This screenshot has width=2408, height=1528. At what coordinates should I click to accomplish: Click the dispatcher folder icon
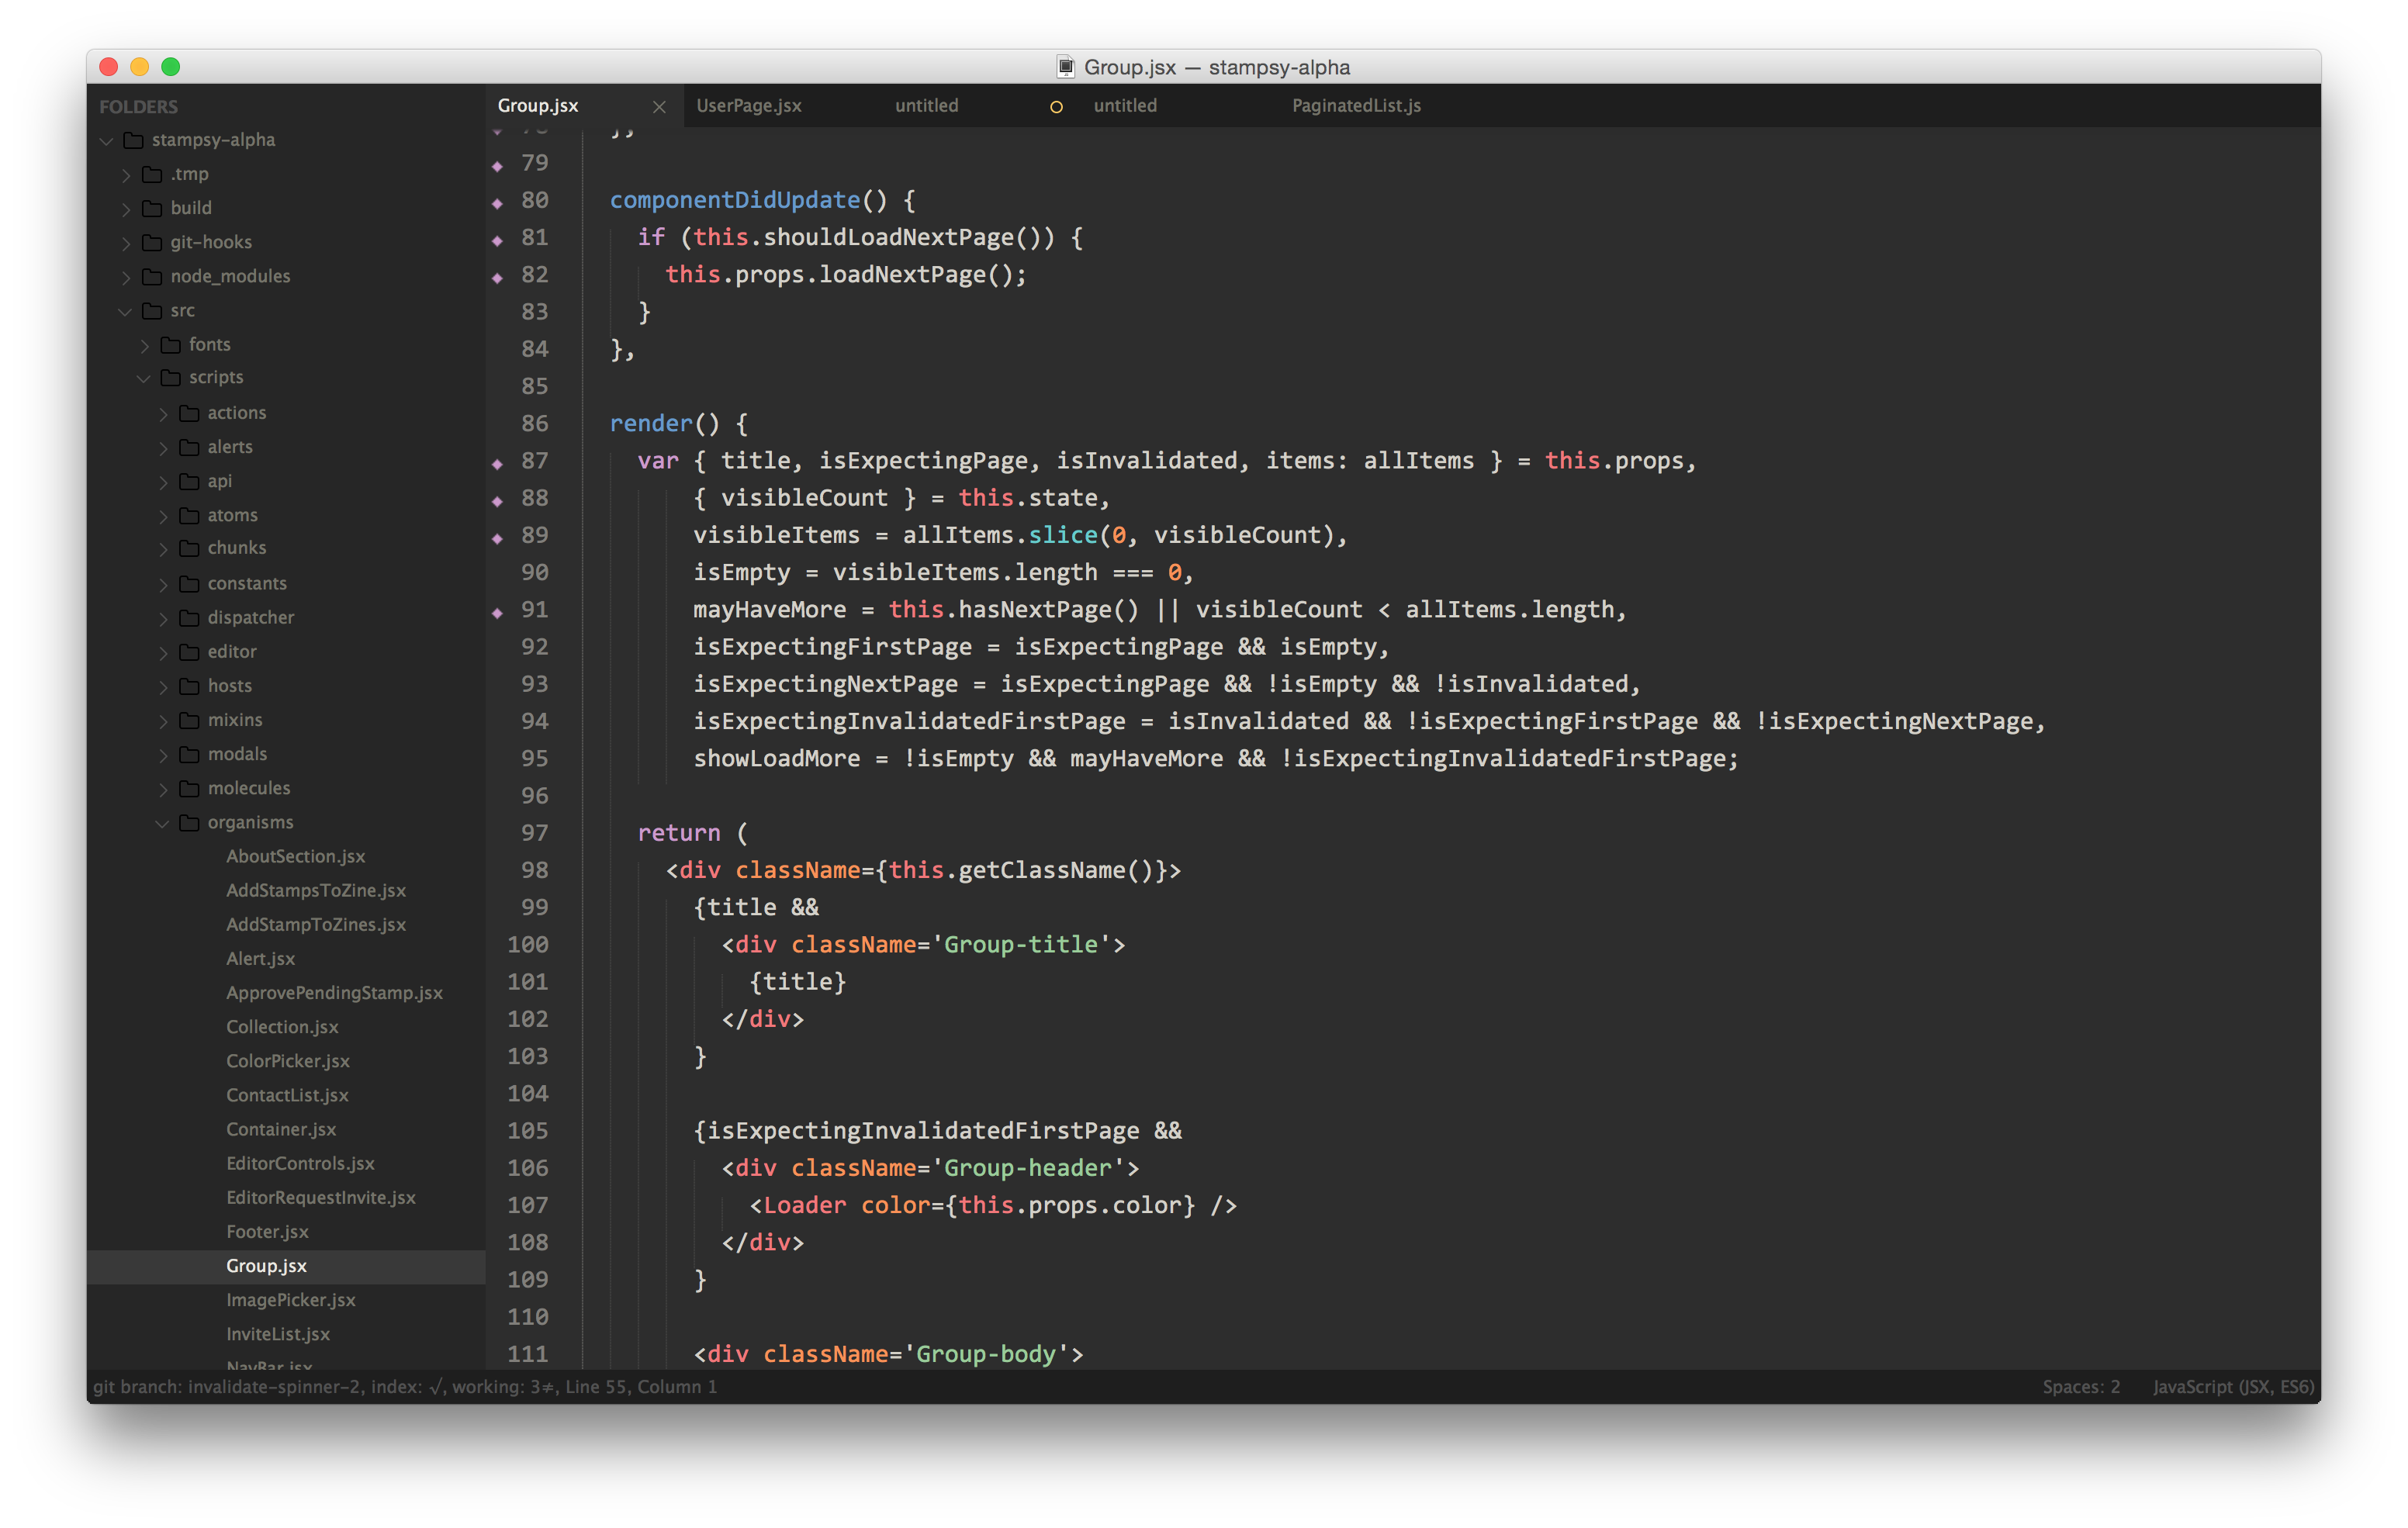point(189,617)
